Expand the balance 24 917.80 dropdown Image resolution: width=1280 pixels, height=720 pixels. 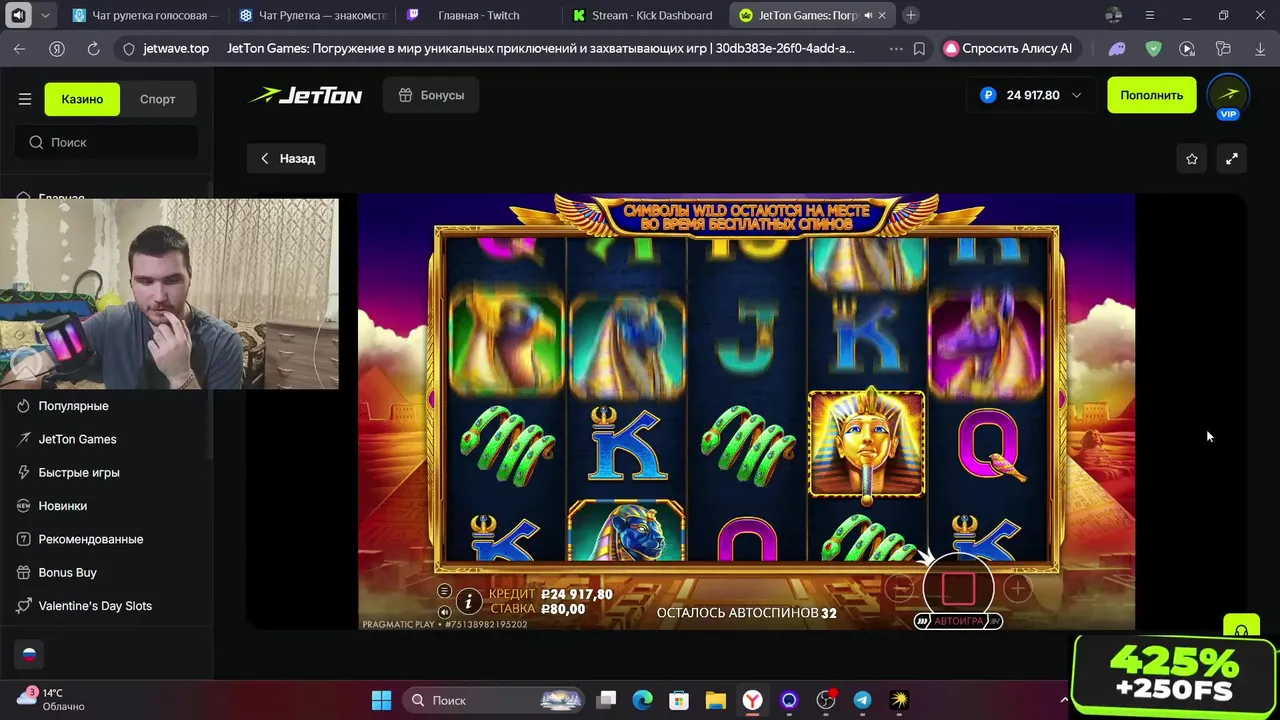[x=1076, y=95]
